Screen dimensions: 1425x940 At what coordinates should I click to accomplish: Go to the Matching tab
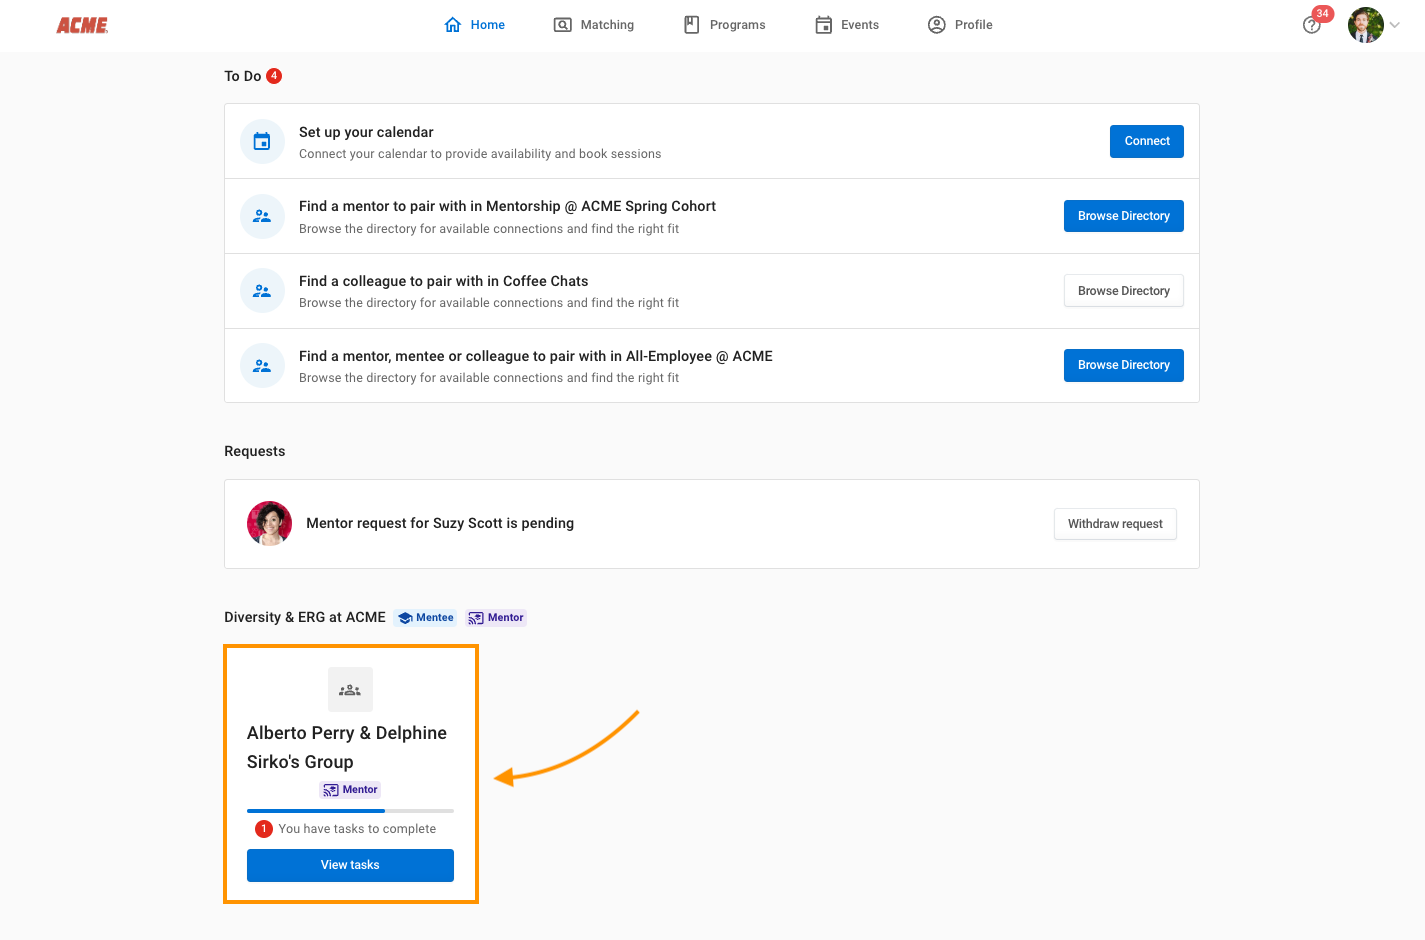[594, 25]
